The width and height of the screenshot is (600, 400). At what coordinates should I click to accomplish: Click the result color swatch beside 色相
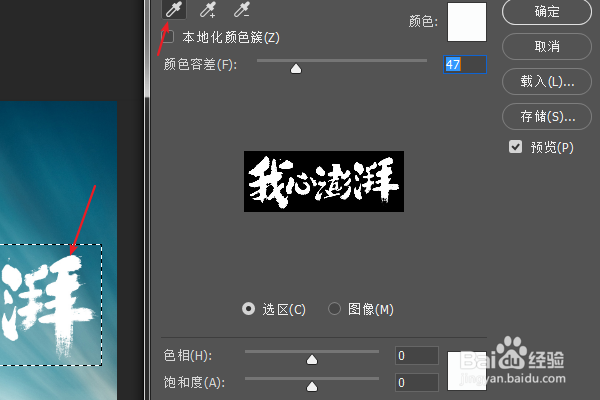pos(467,371)
